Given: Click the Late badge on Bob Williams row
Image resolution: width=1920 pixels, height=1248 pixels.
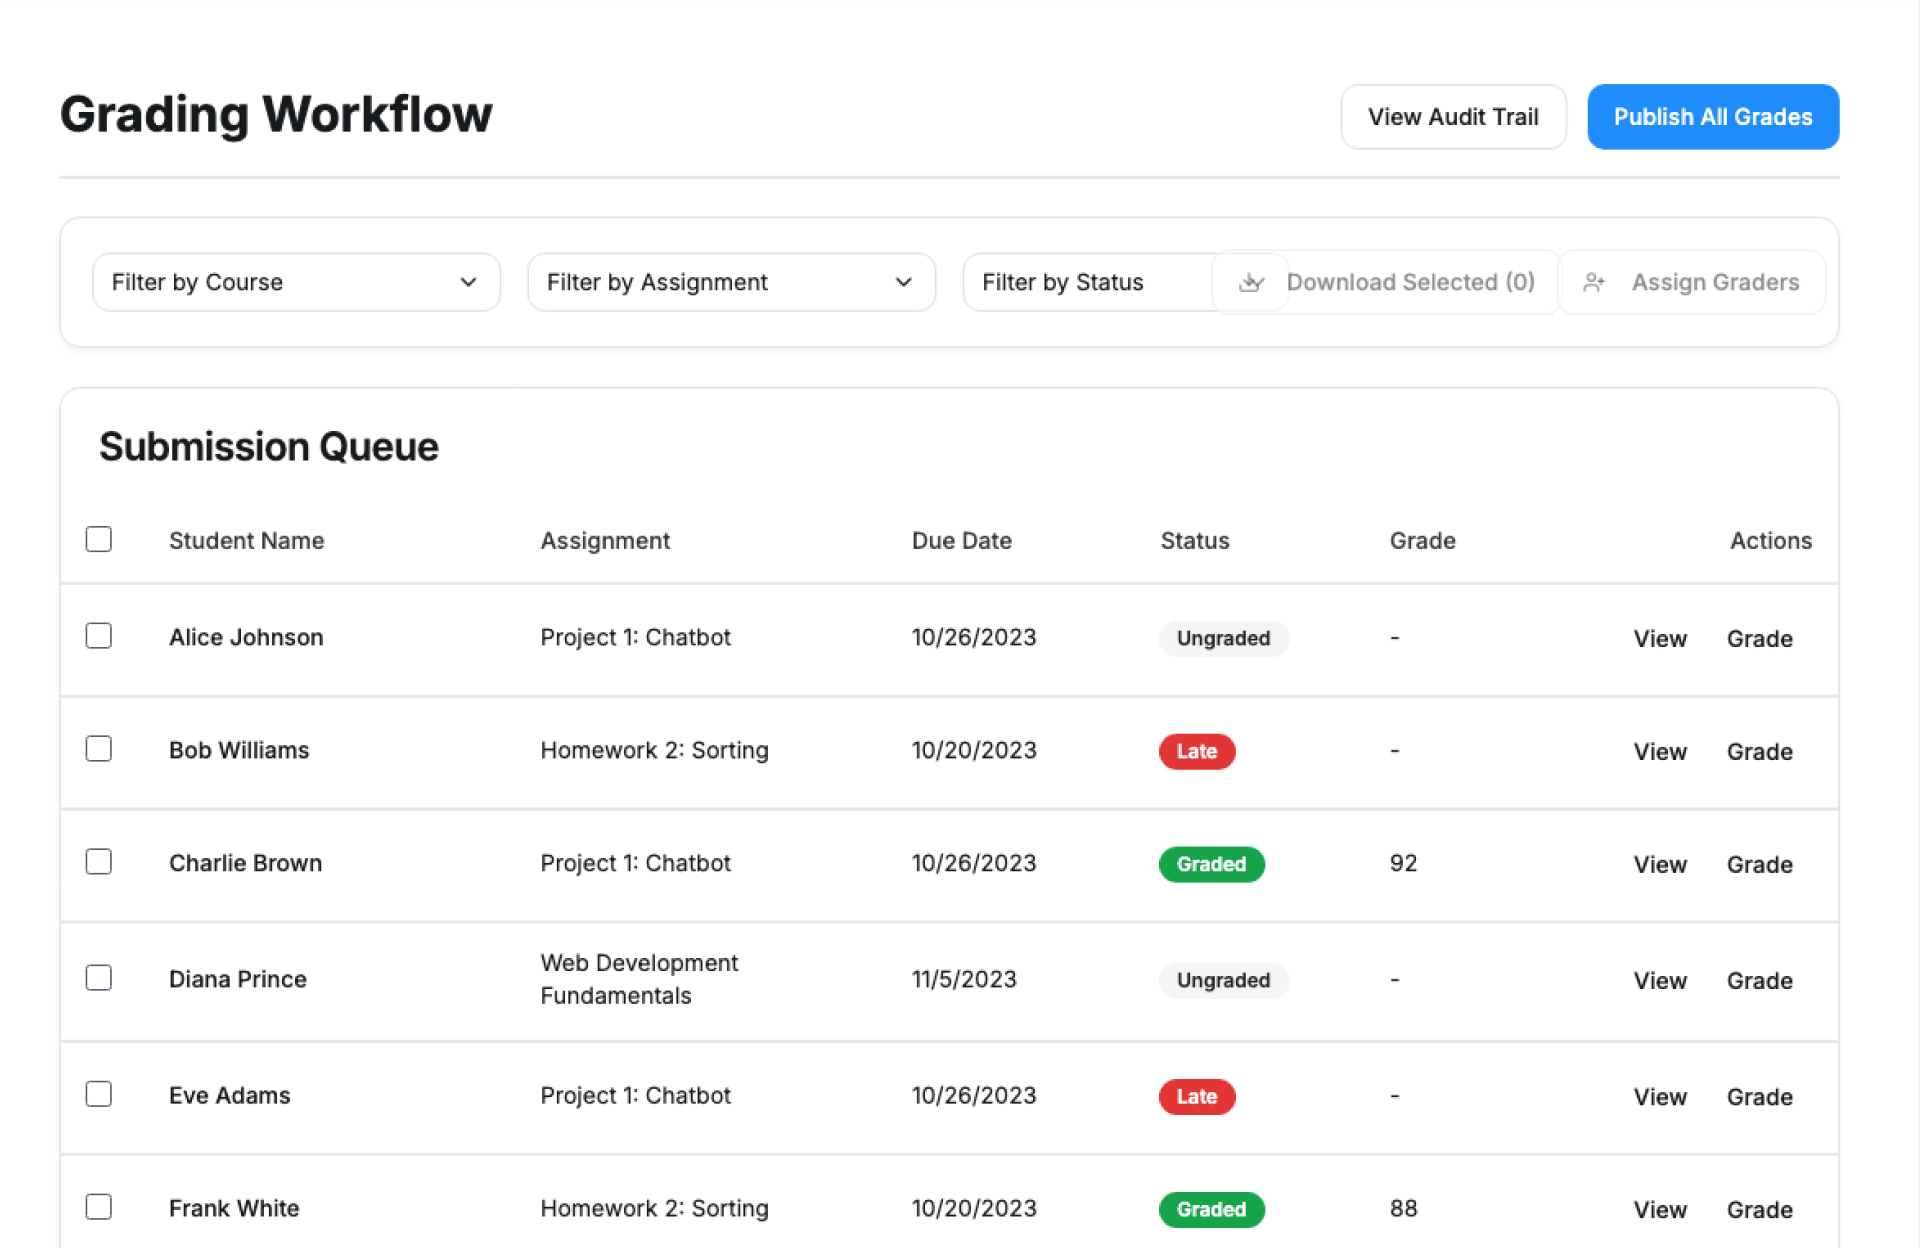Looking at the screenshot, I should (1196, 751).
